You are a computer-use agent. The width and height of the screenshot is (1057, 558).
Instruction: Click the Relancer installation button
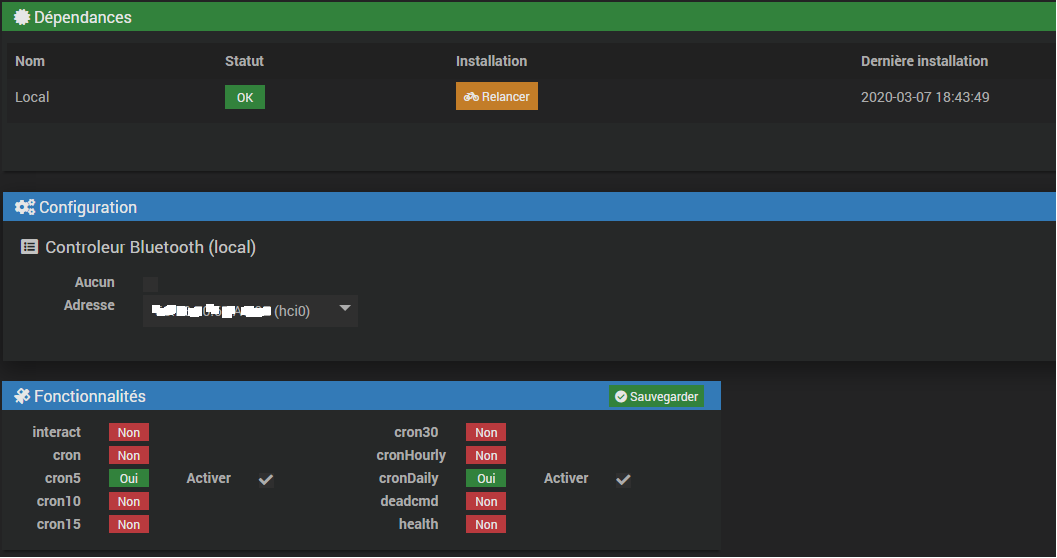click(x=497, y=97)
